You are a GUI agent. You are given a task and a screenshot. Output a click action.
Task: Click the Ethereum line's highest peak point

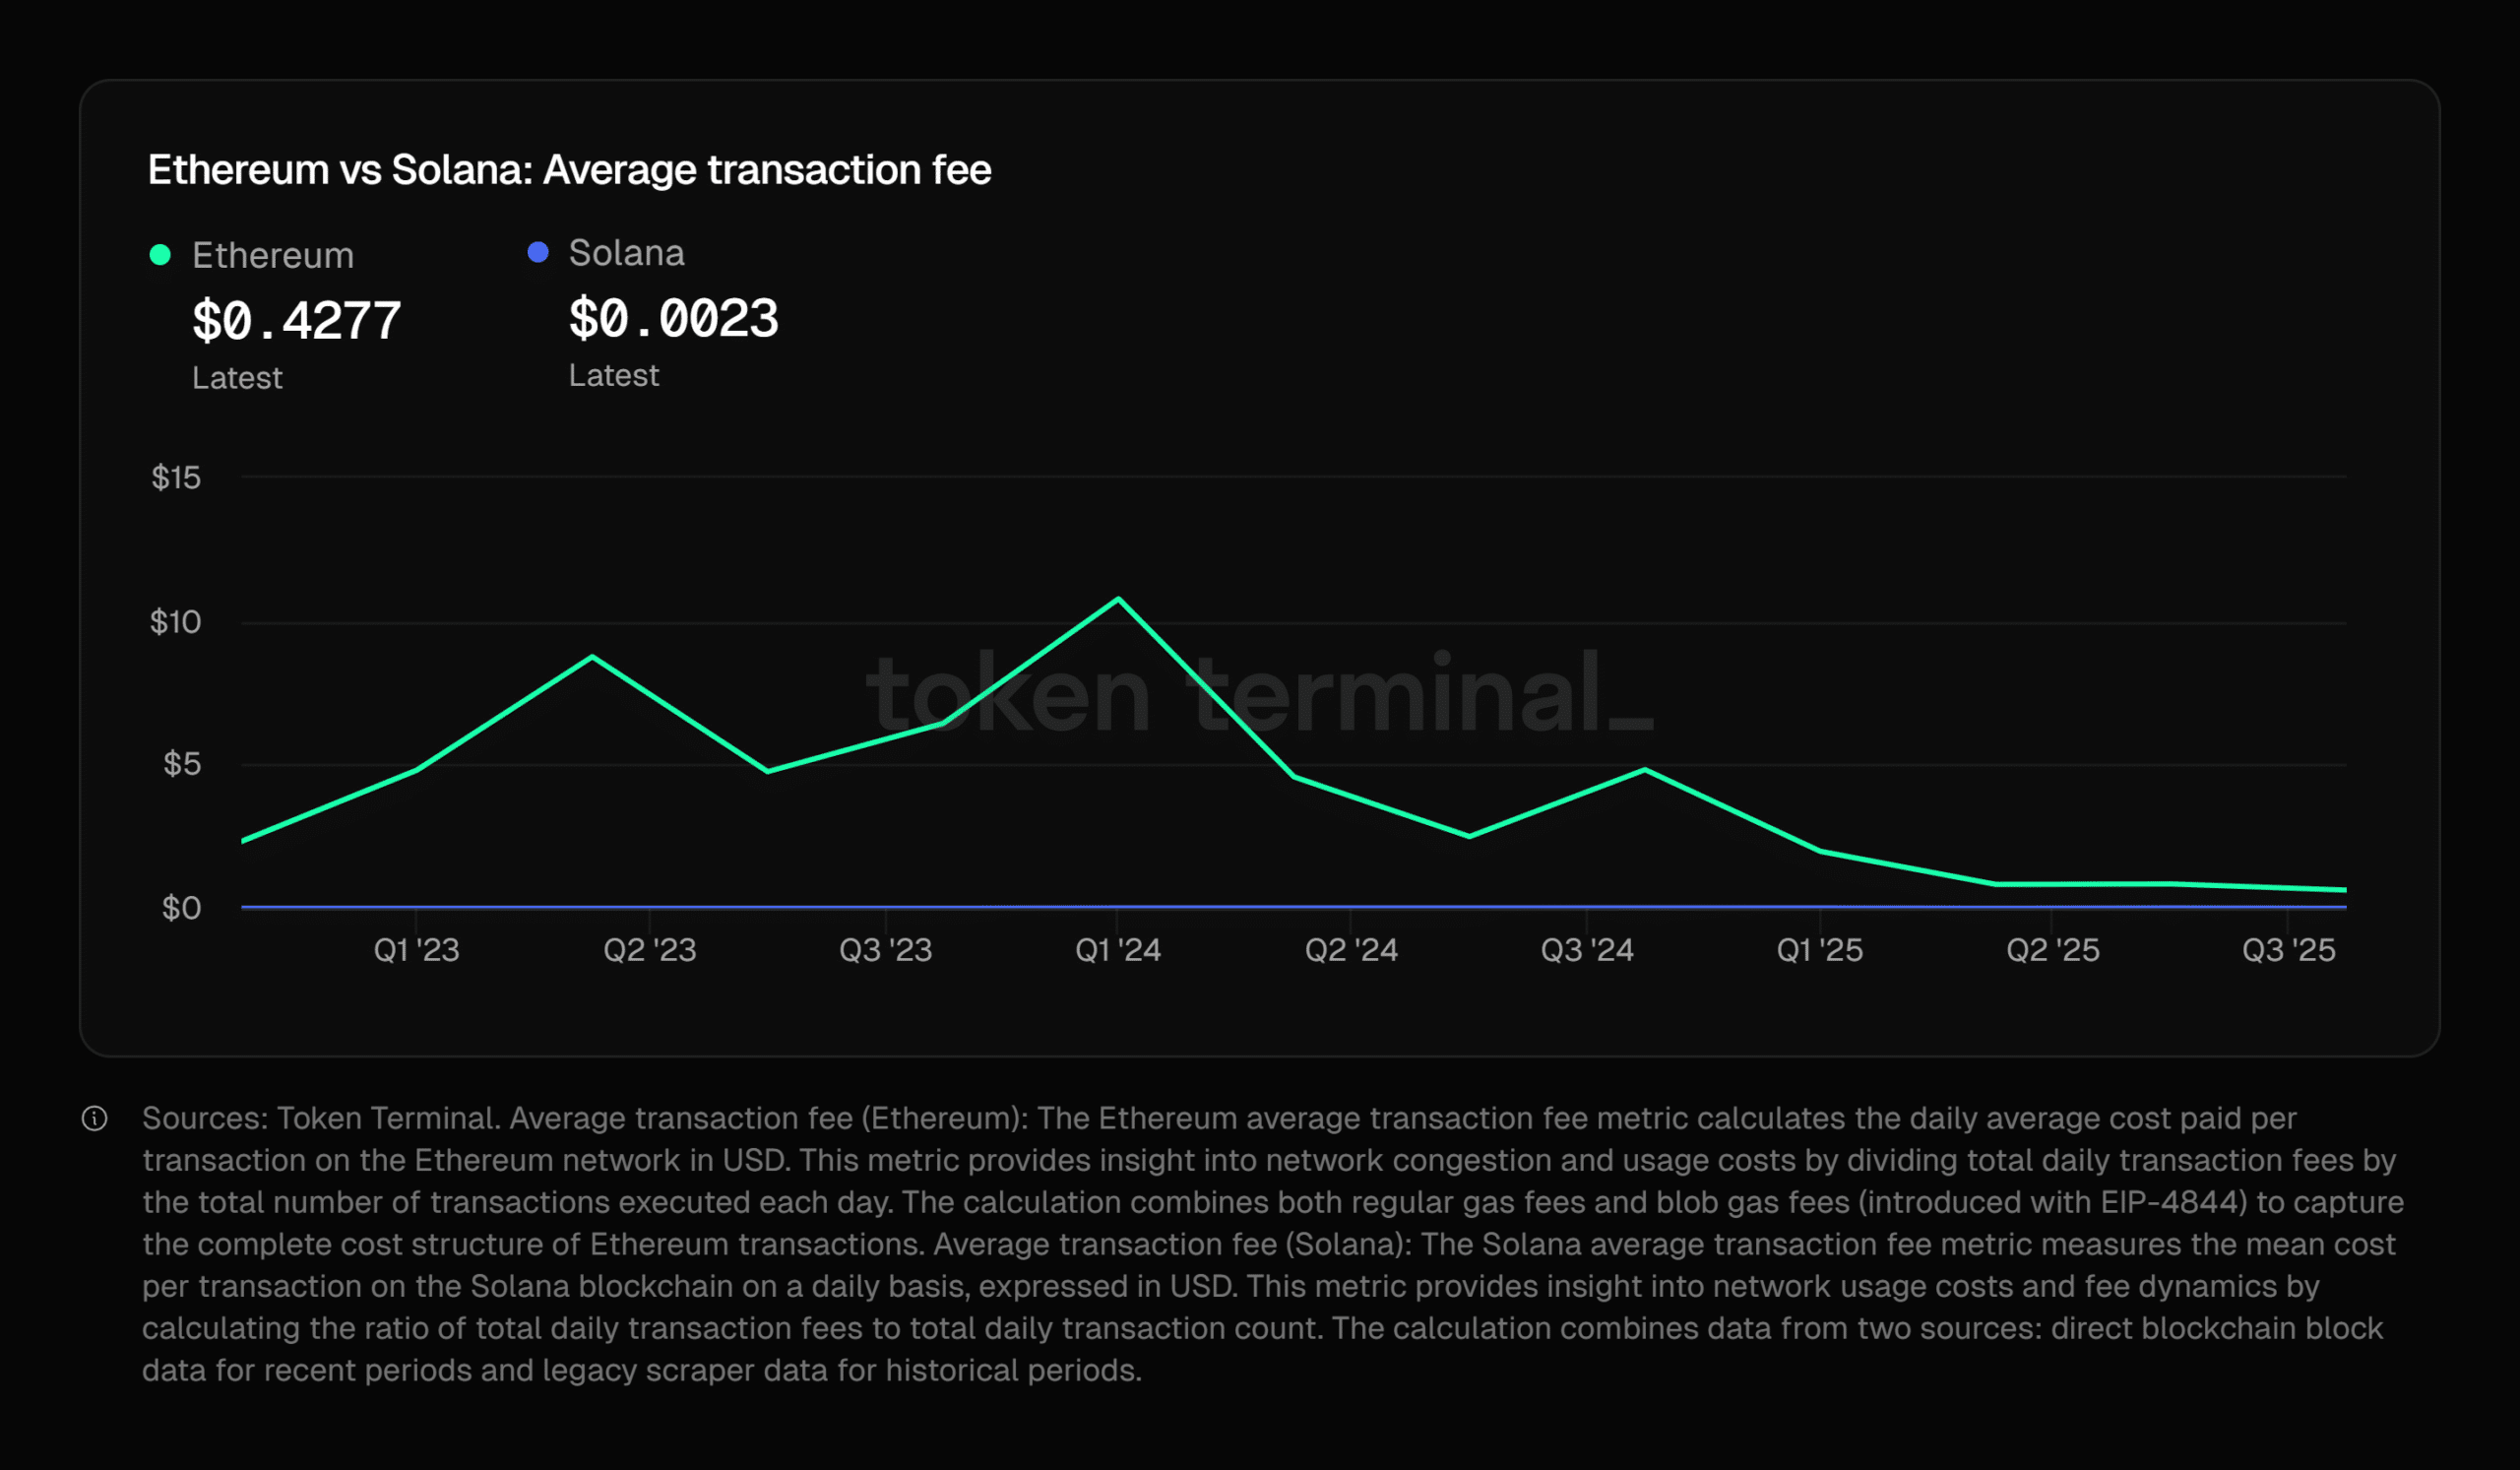coord(1118,599)
